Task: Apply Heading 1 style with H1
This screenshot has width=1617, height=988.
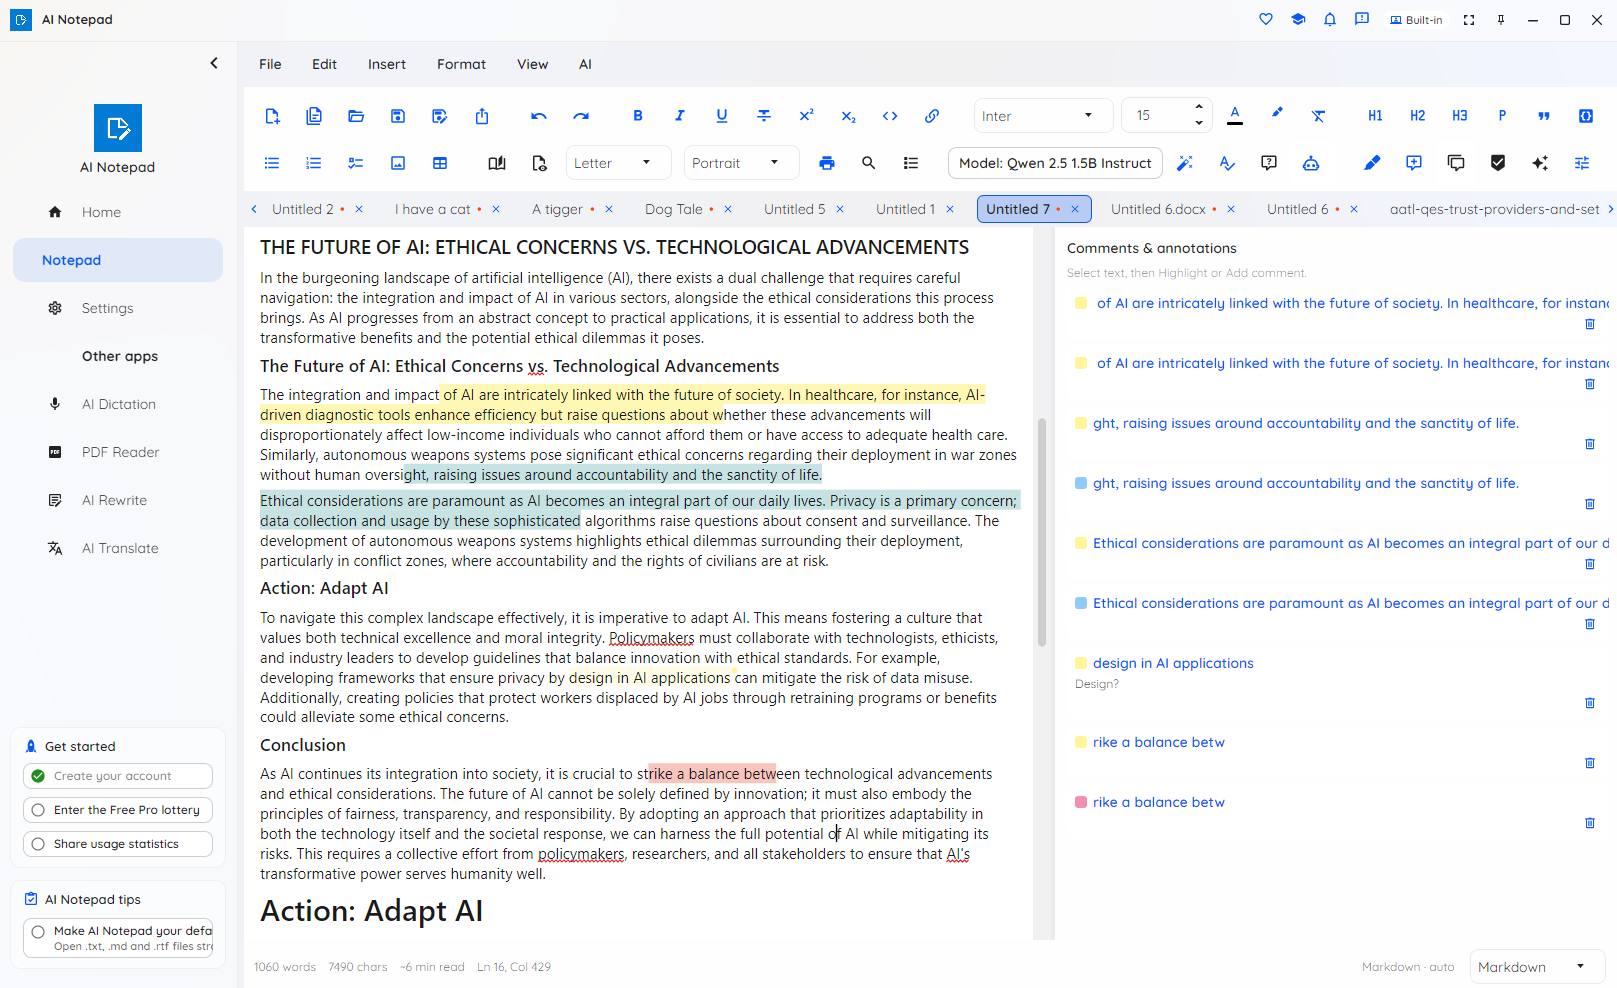Action: tap(1376, 116)
